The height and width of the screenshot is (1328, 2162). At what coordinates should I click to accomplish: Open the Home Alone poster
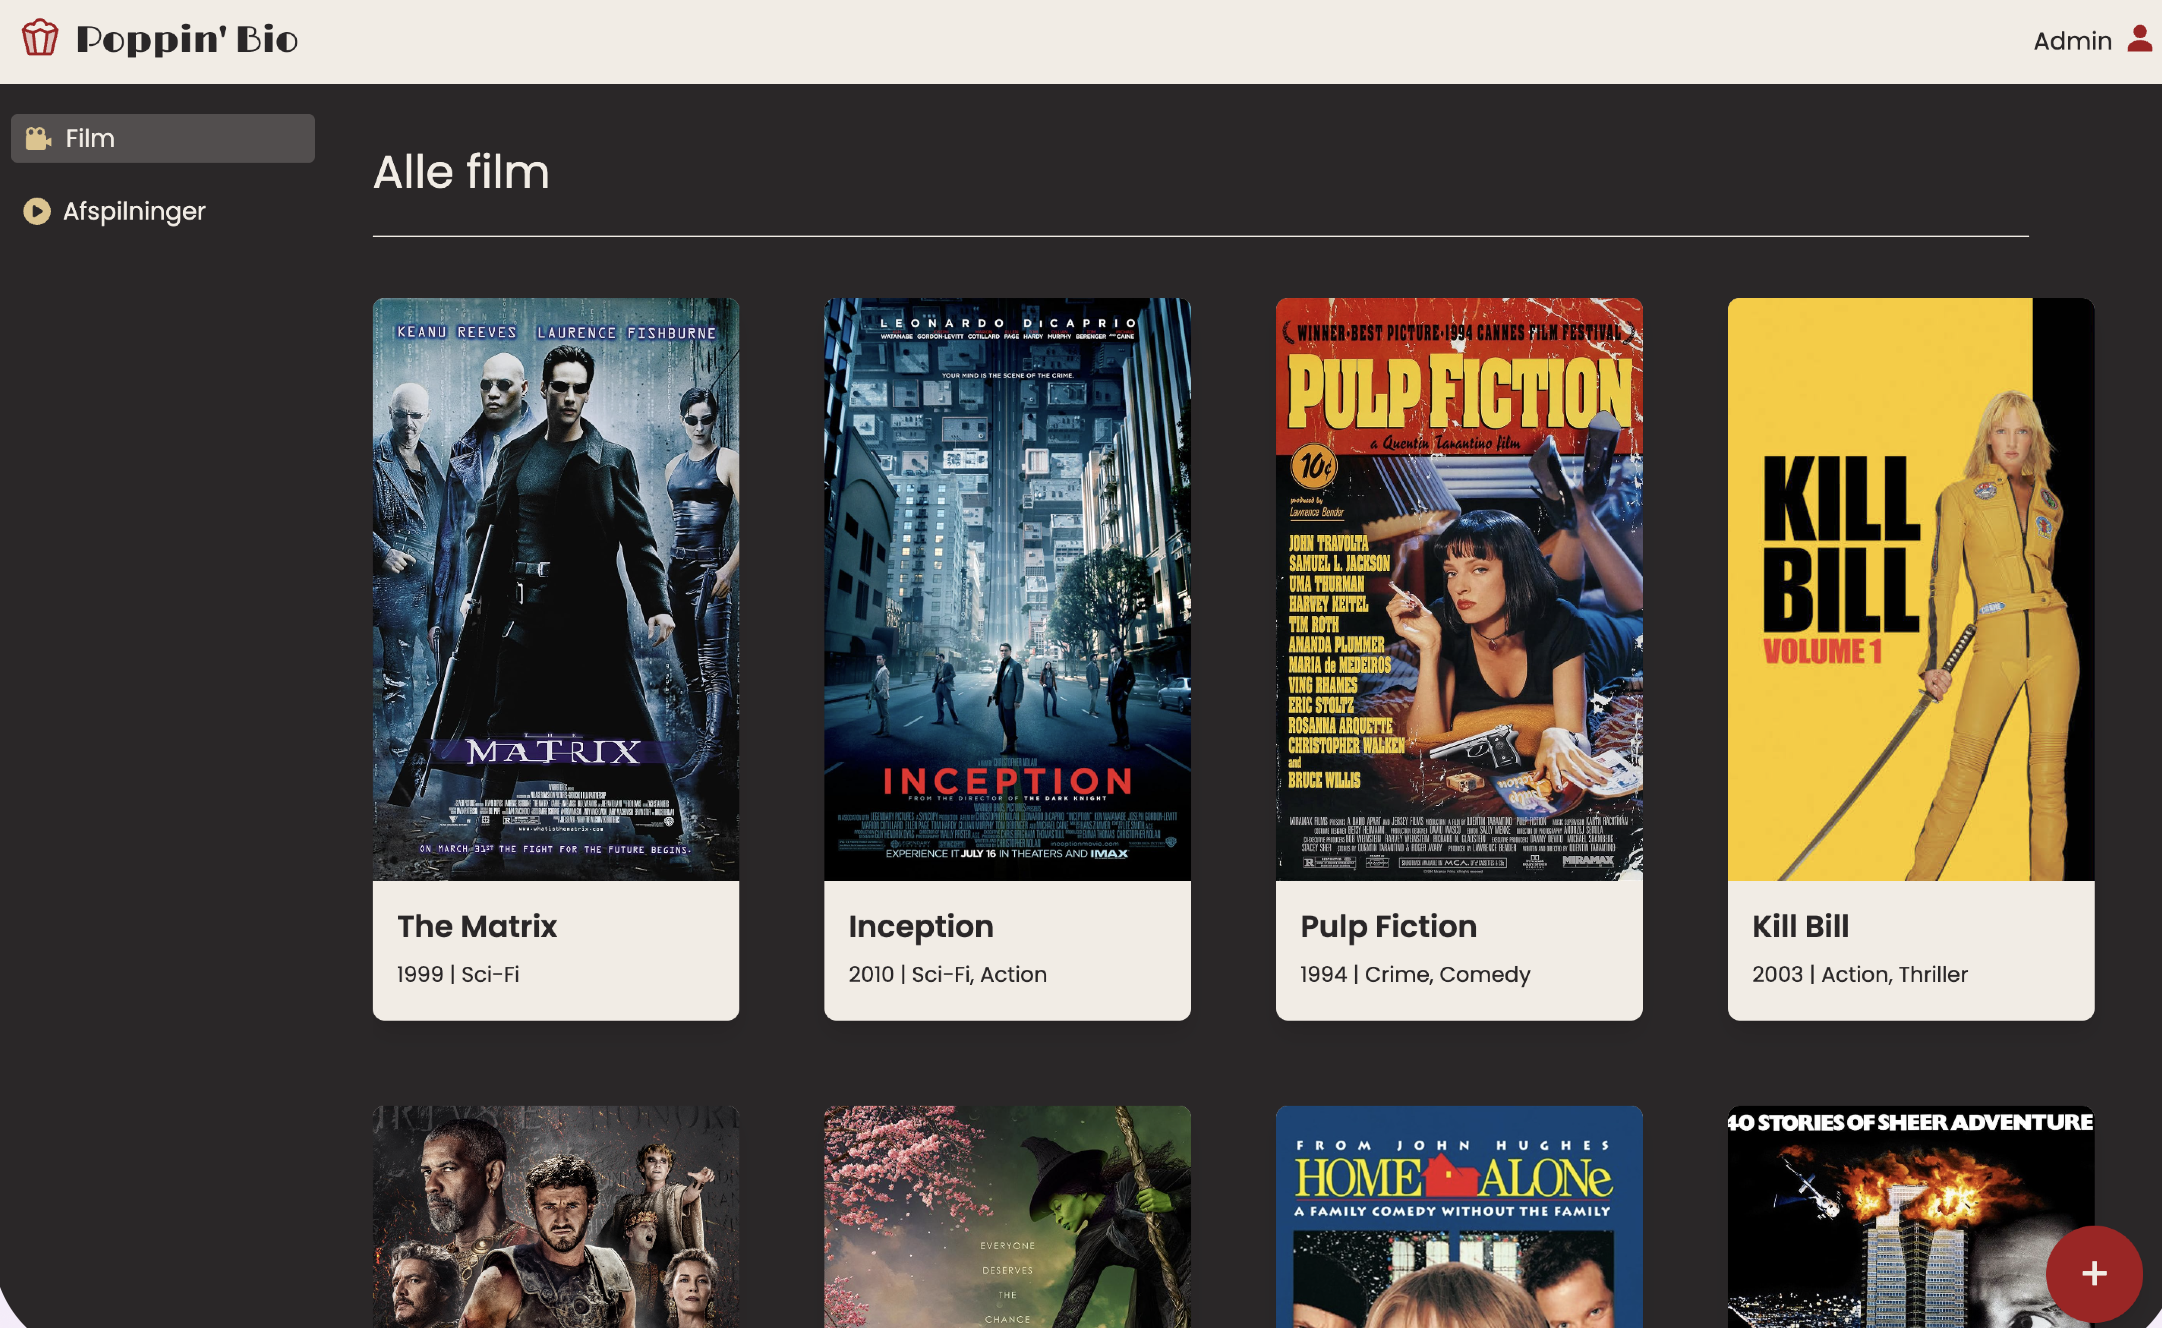pos(1459,1217)
